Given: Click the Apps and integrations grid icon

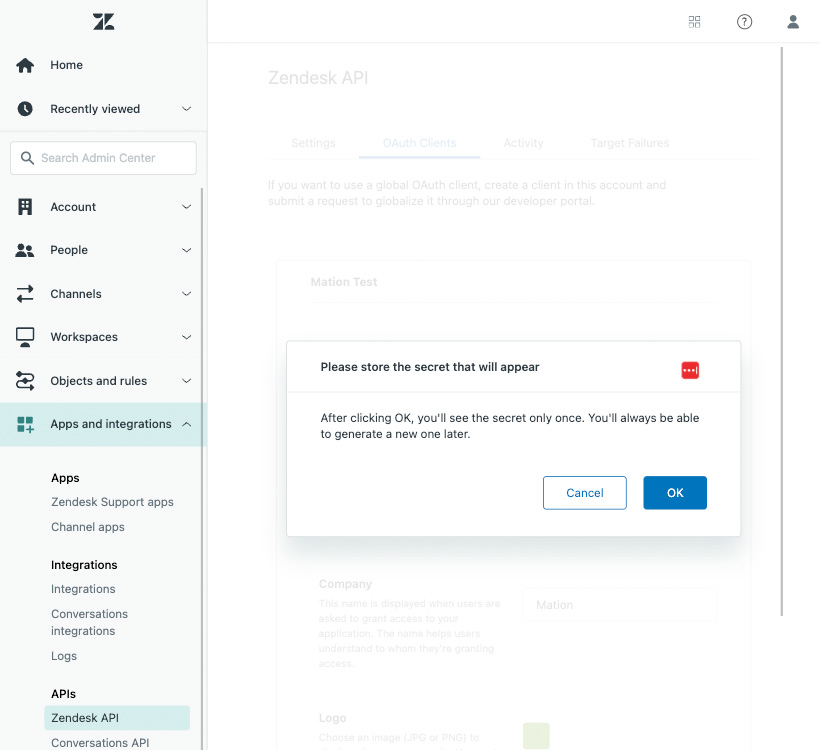Looking at the screenshot, I should pos(25,424).
